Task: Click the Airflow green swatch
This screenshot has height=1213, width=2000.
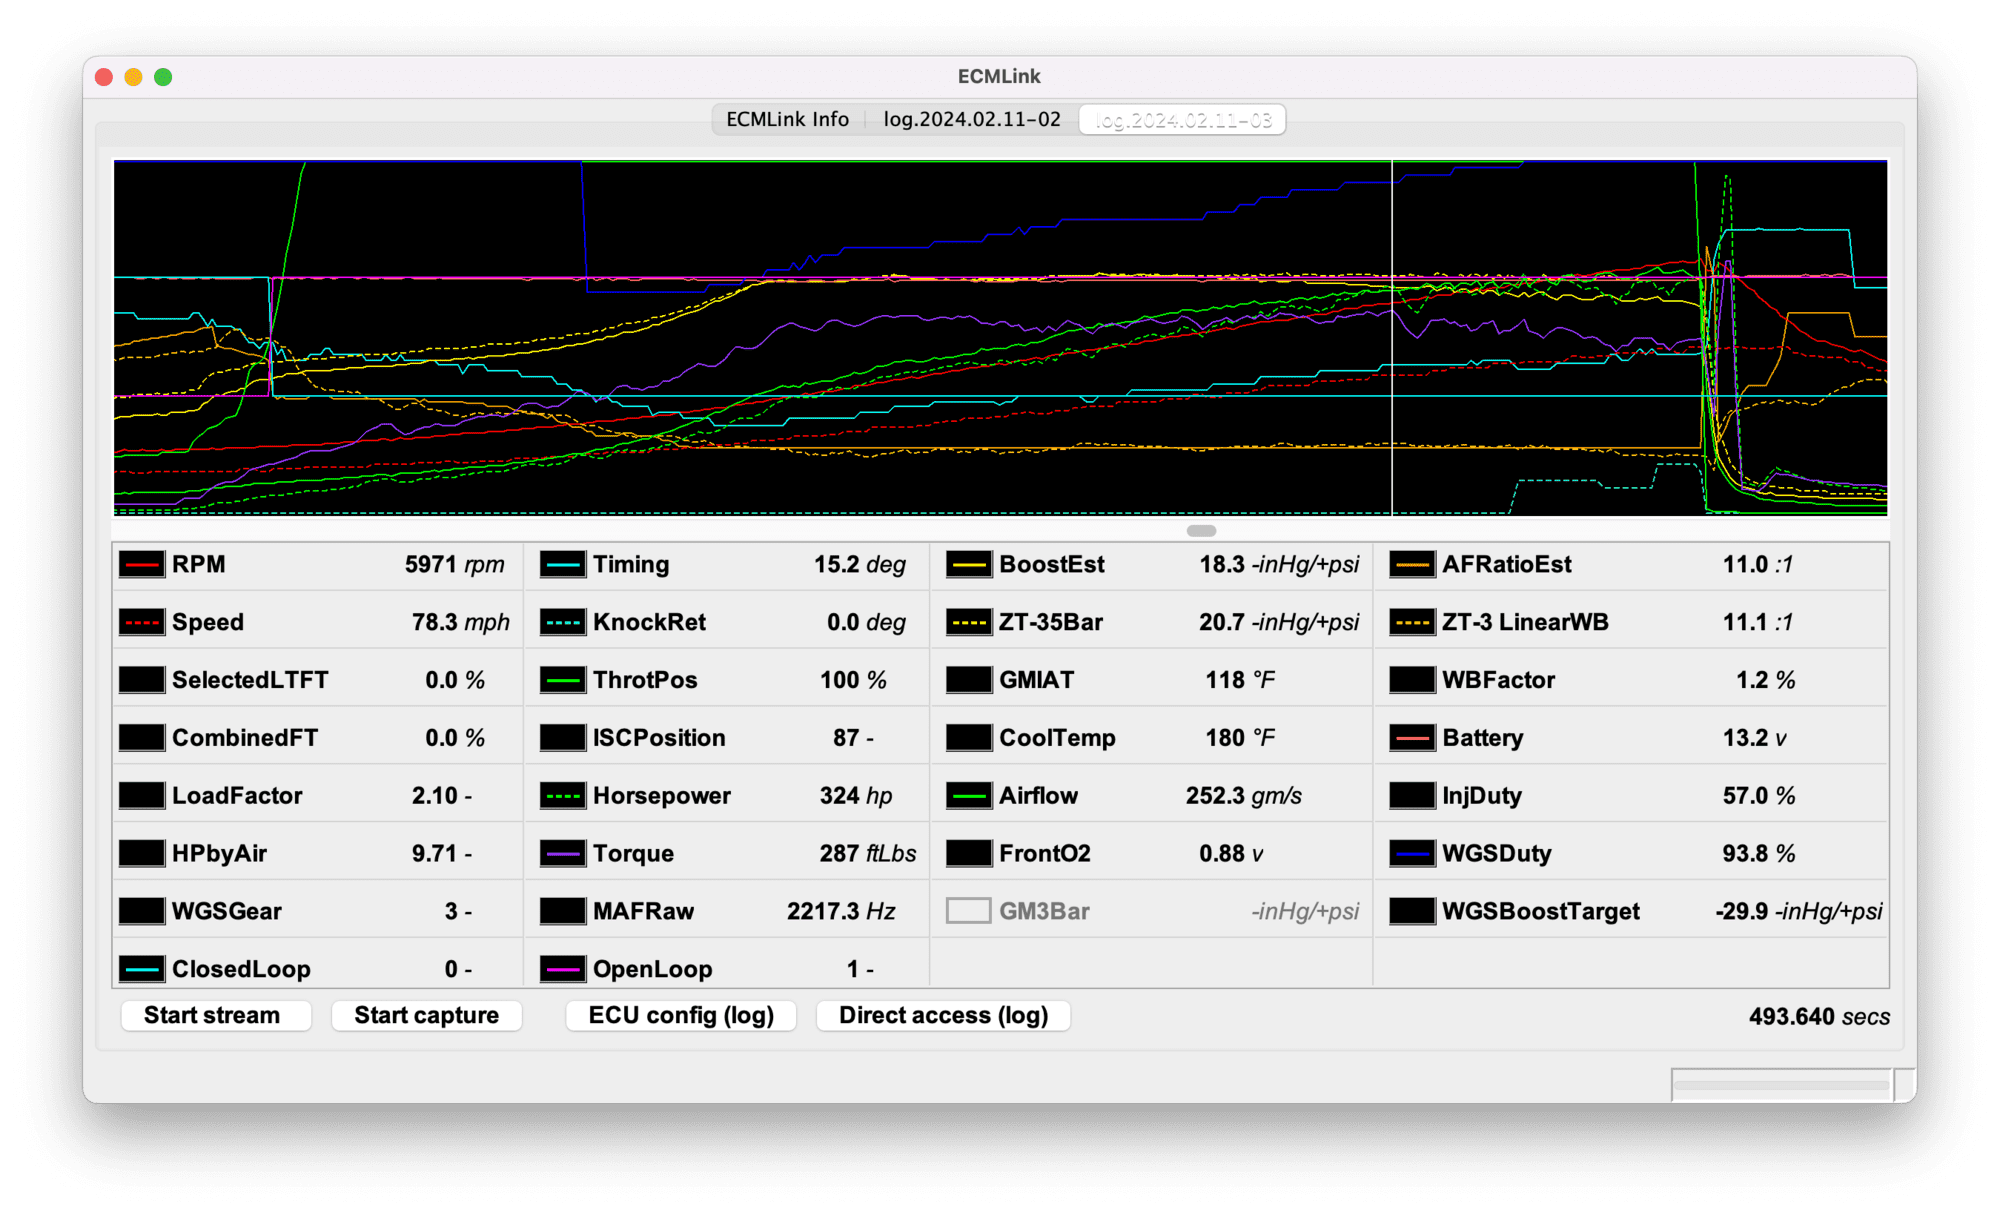Action: click(969, 796)
